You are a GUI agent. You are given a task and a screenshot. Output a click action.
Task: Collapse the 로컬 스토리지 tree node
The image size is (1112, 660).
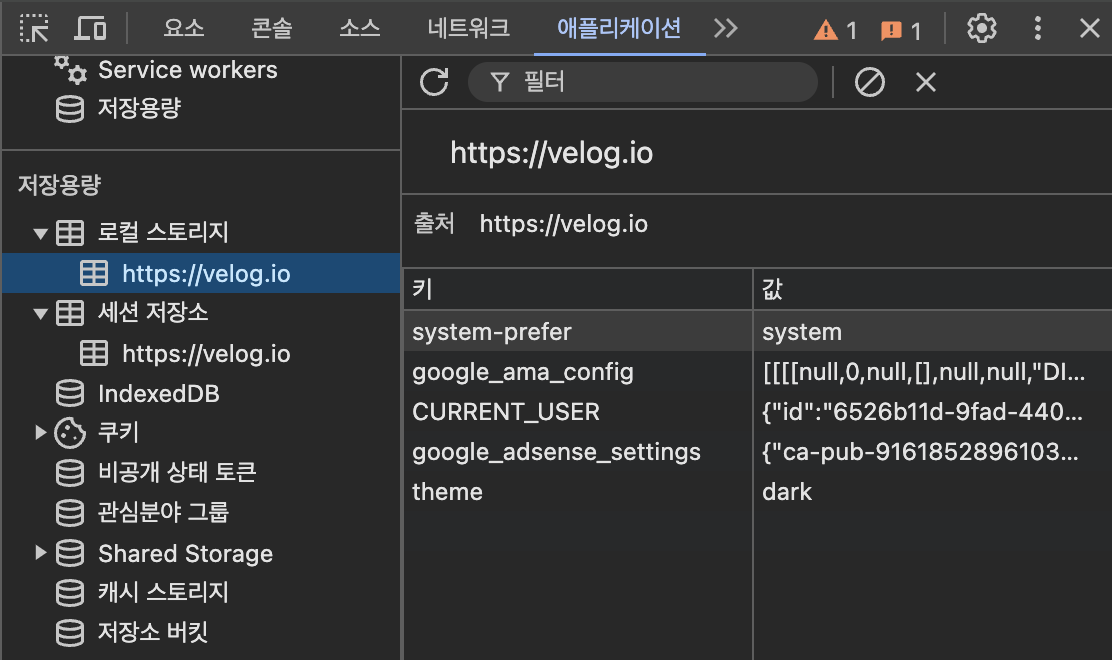click(x=40, y=233)
